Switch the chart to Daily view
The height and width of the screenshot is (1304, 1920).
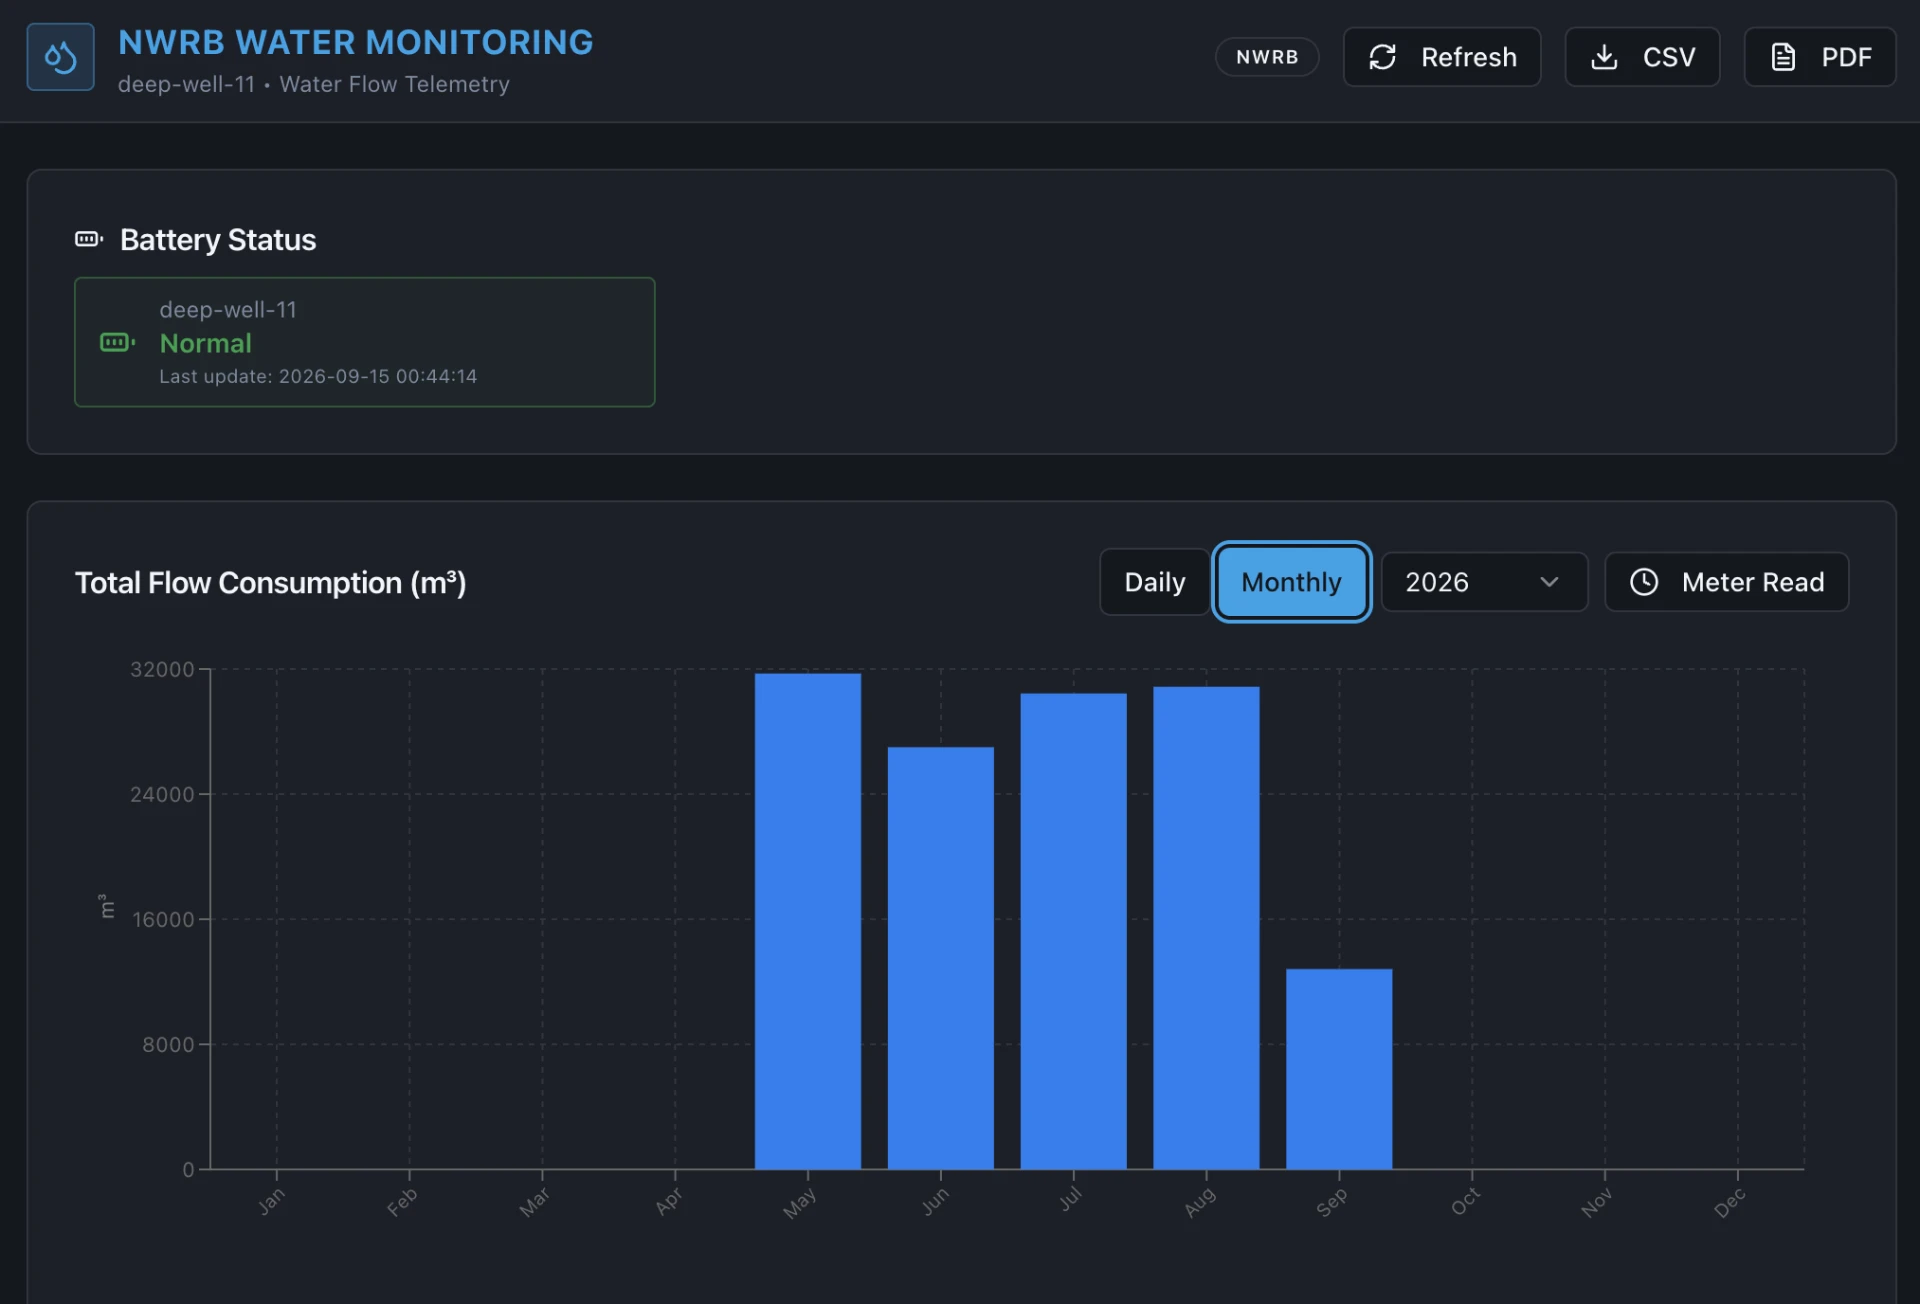(1154, 582)
